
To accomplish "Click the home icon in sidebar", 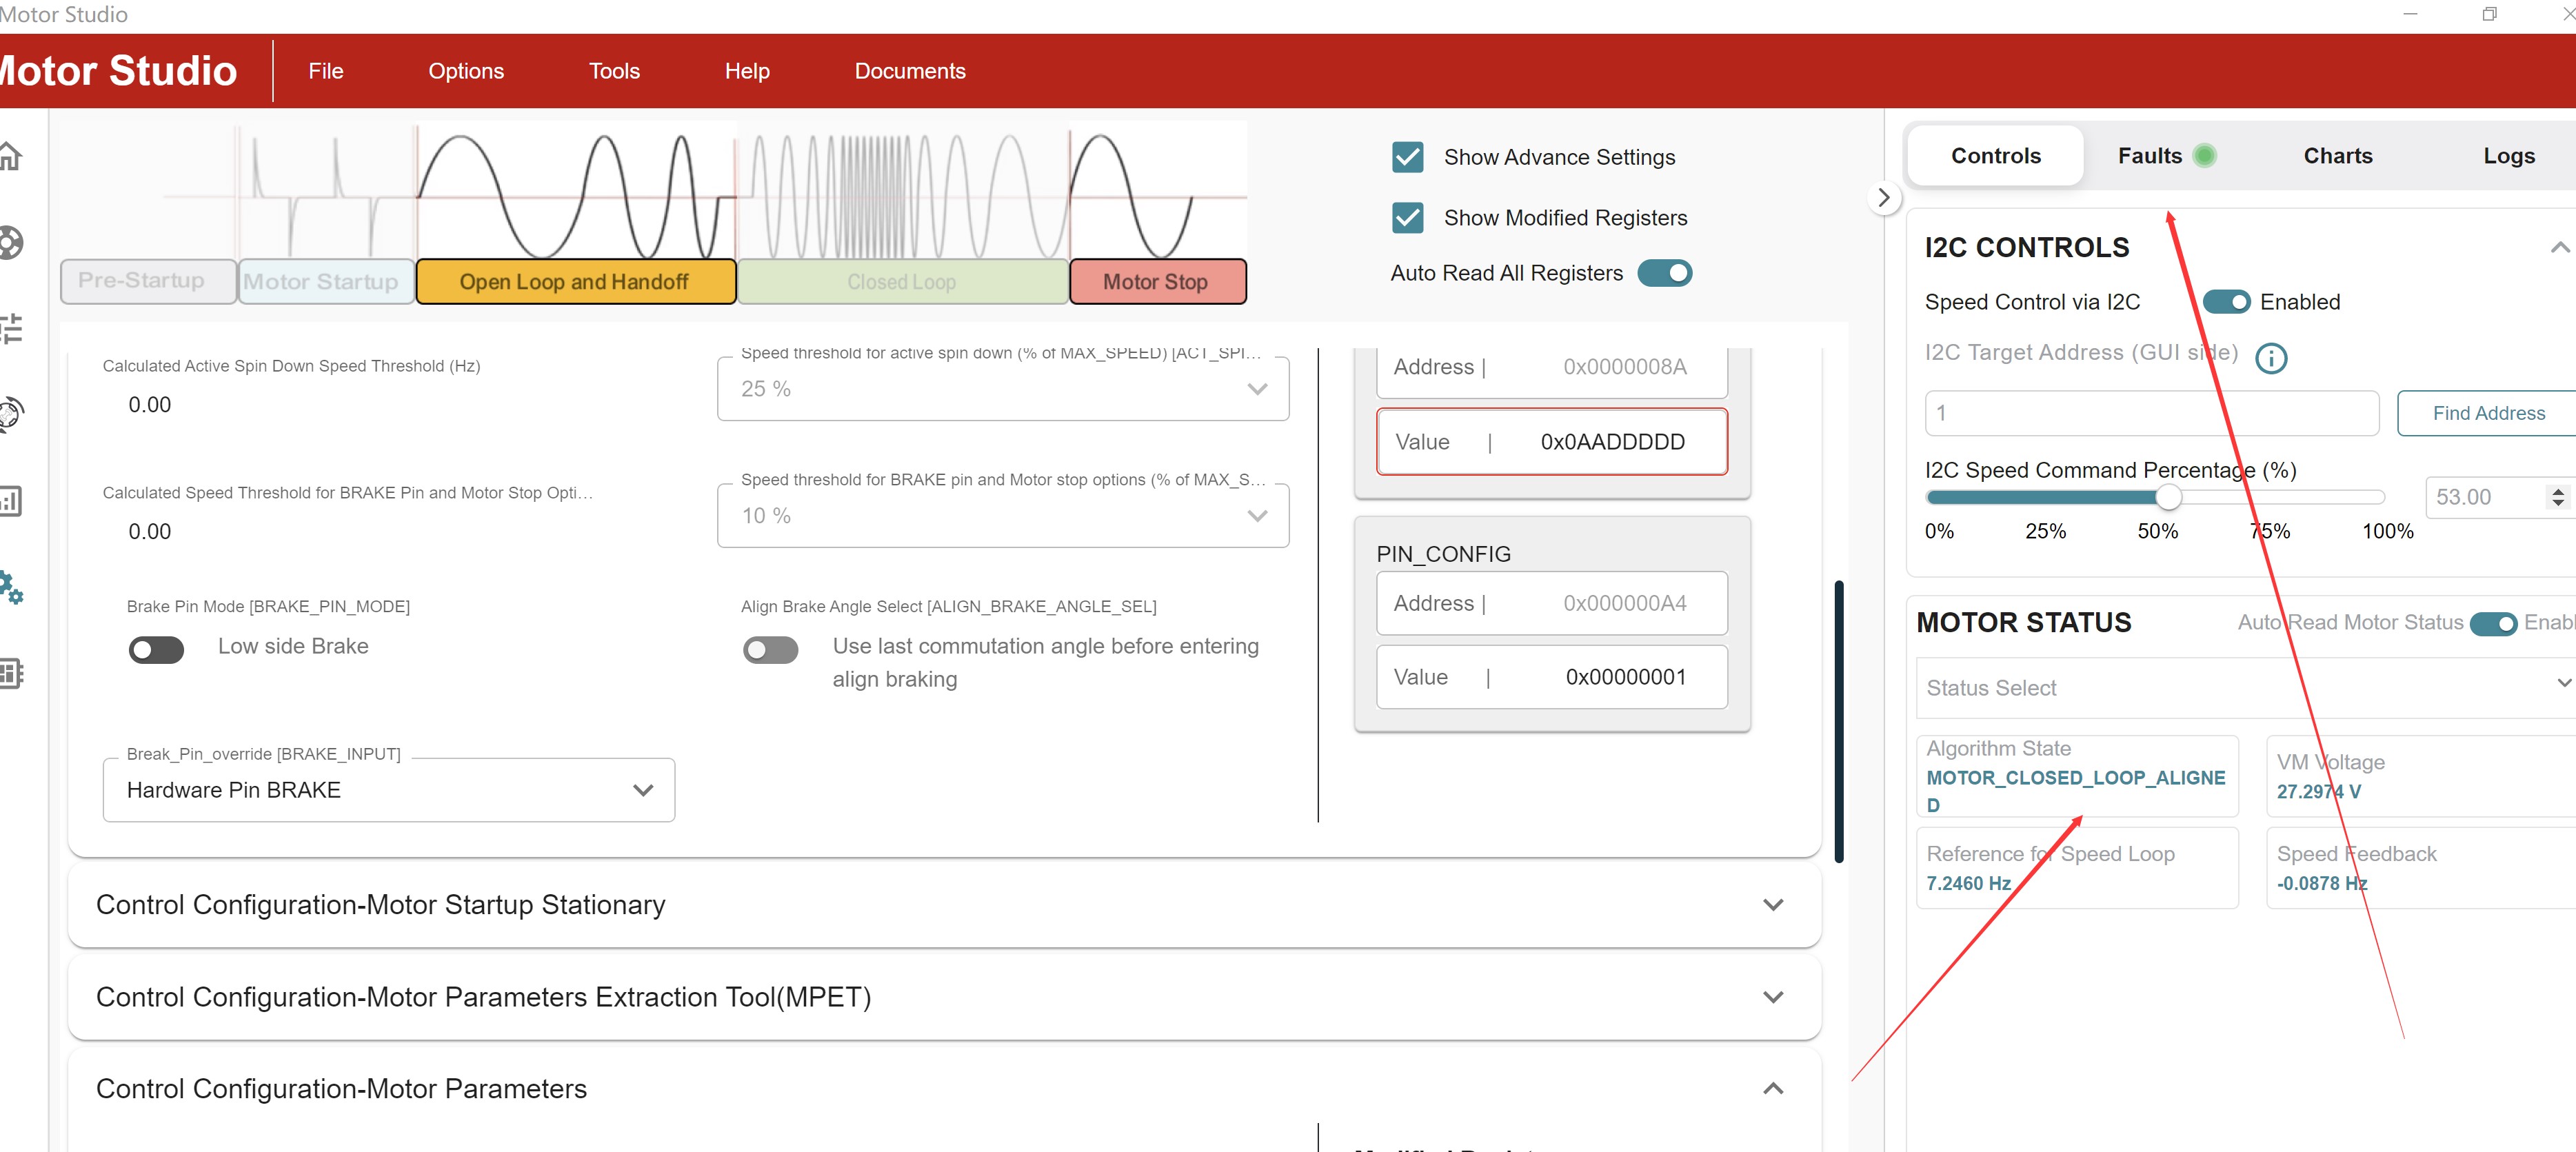I will click(10, 157).
